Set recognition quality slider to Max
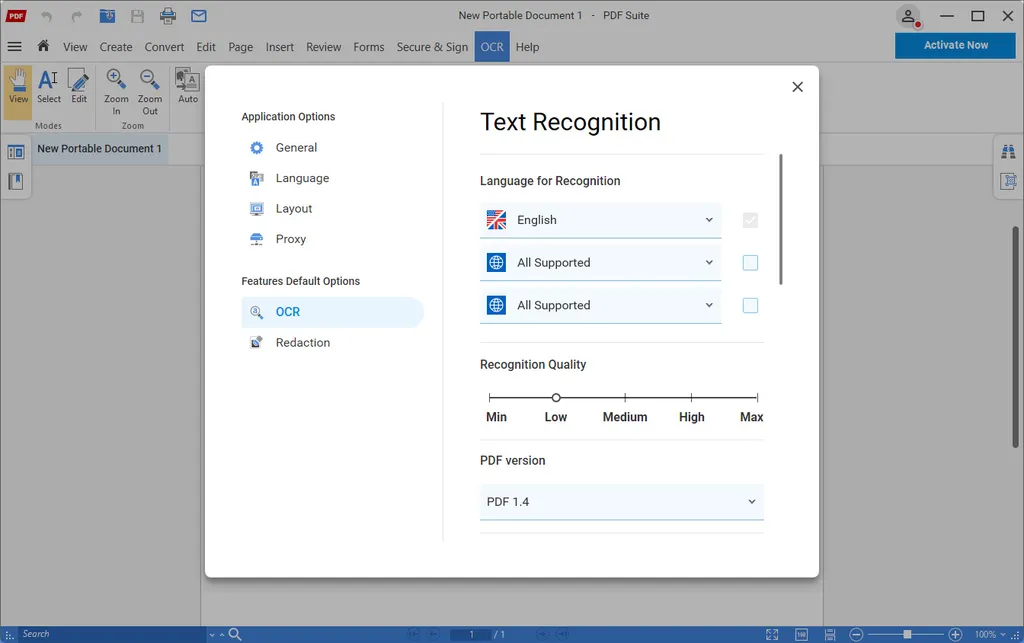 tap(757, 398)
